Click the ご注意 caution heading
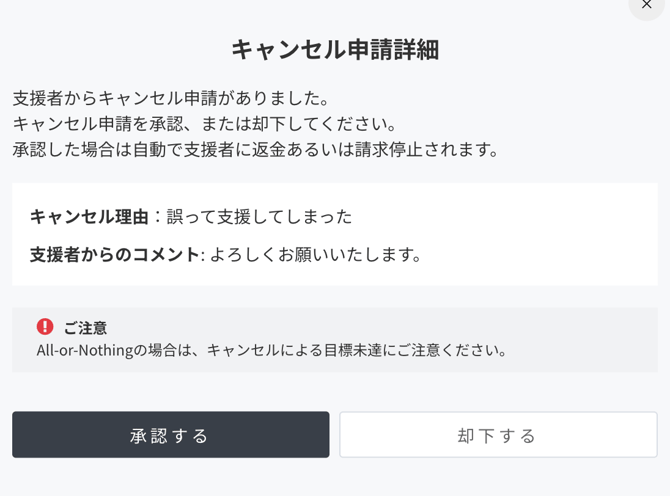 tap(85, 328)
